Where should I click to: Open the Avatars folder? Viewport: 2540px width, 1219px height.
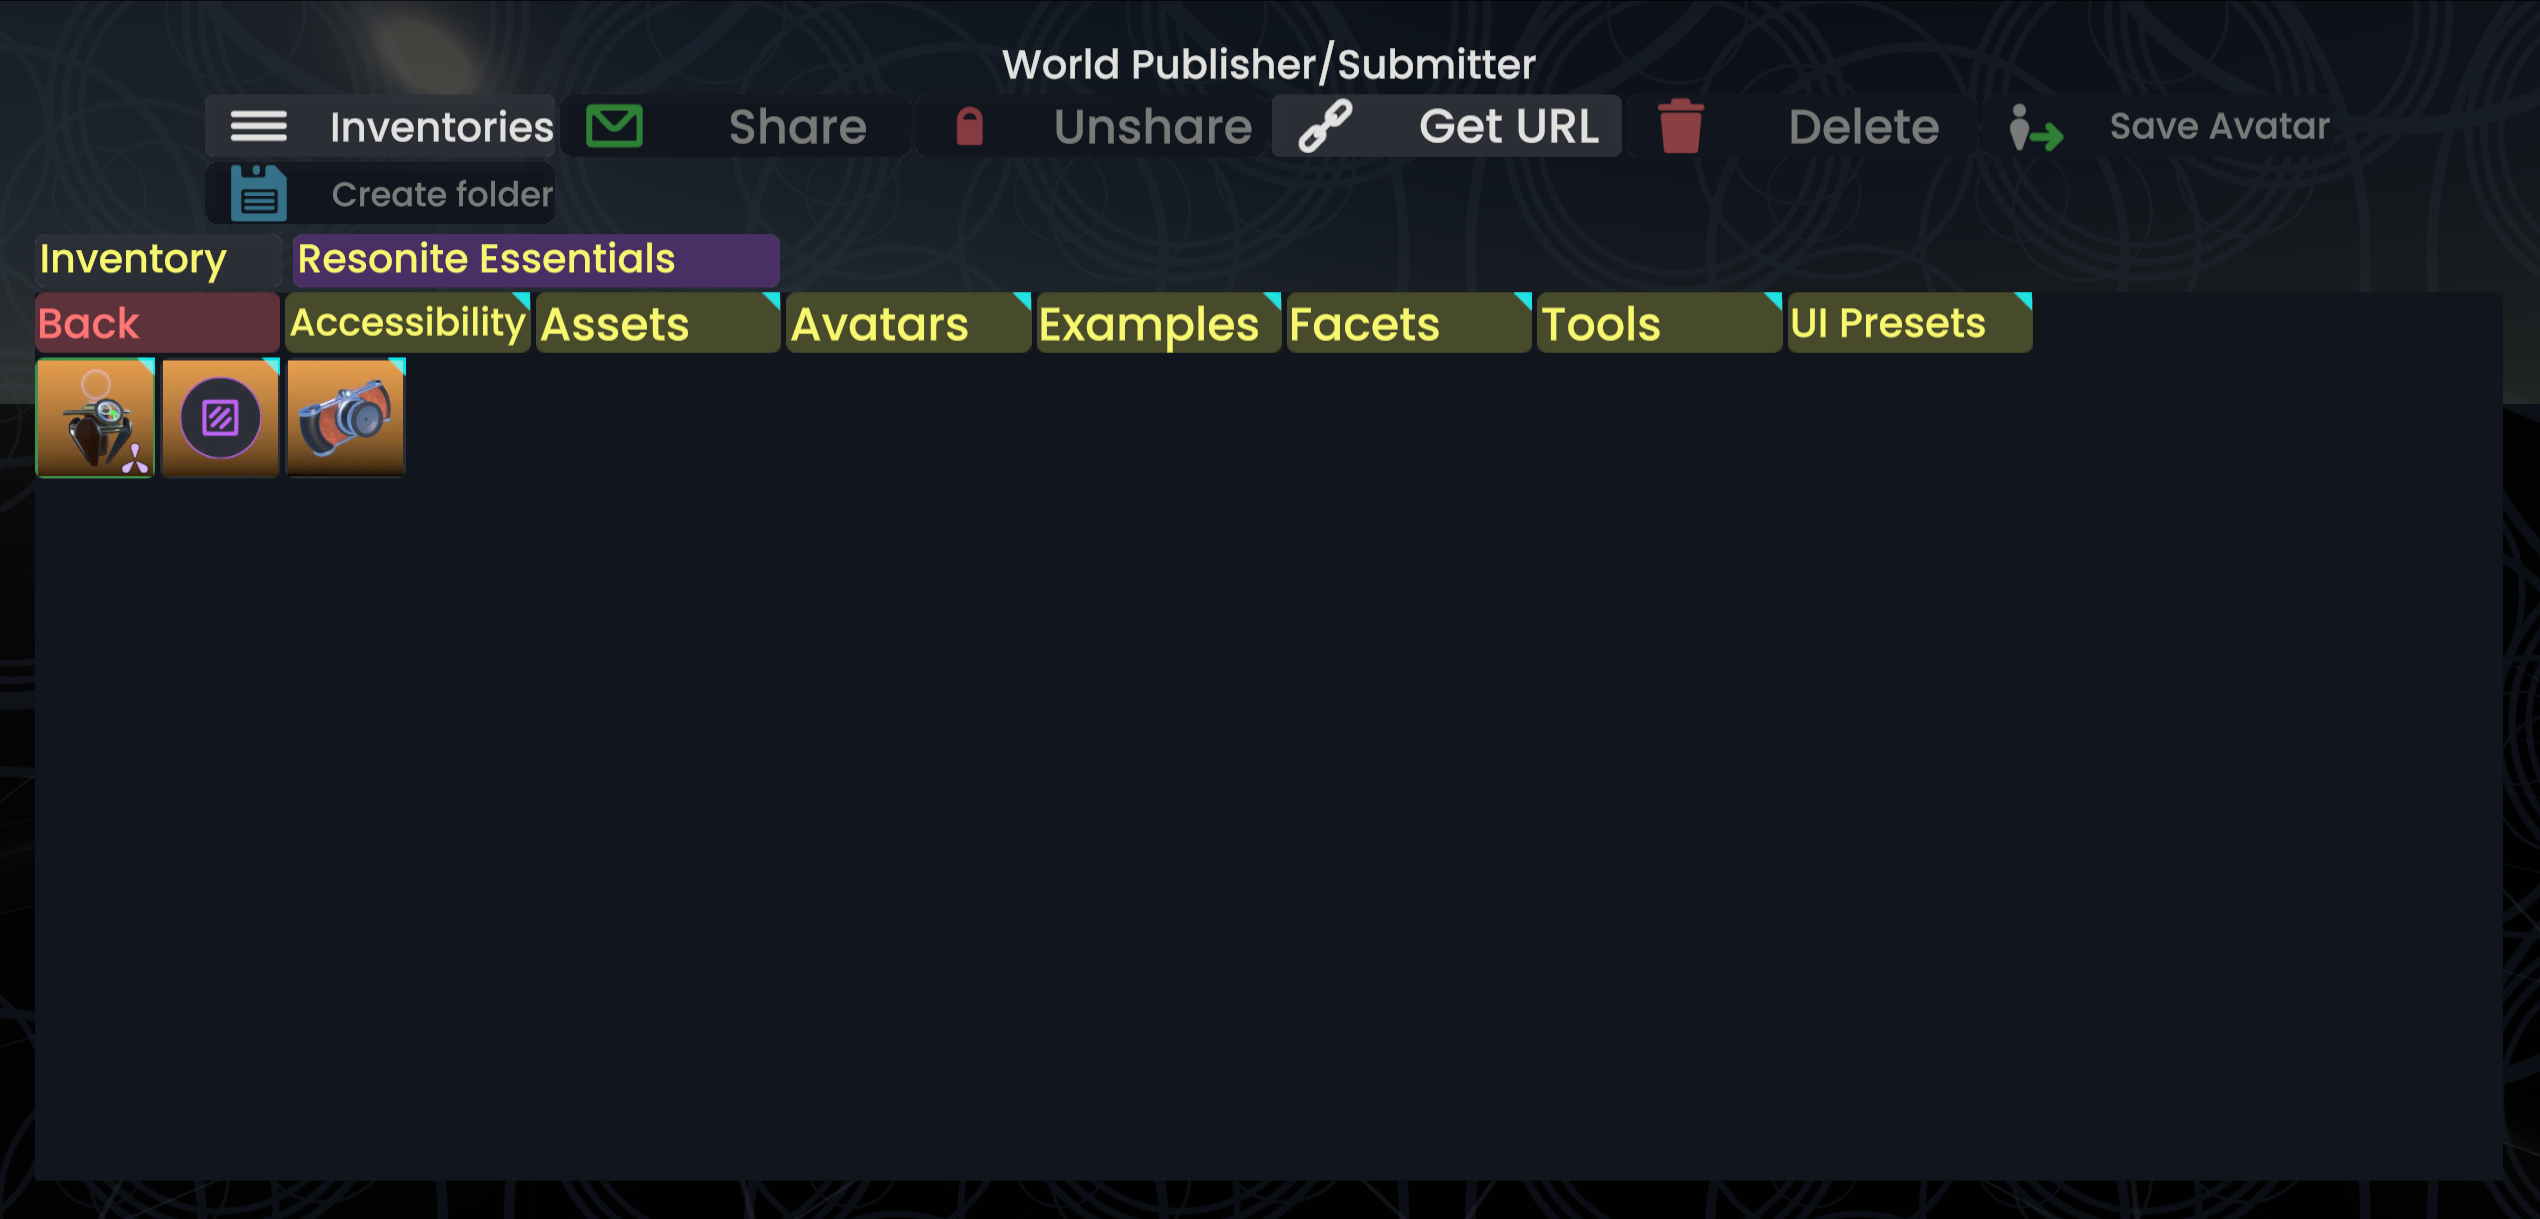tap(907, 323)
